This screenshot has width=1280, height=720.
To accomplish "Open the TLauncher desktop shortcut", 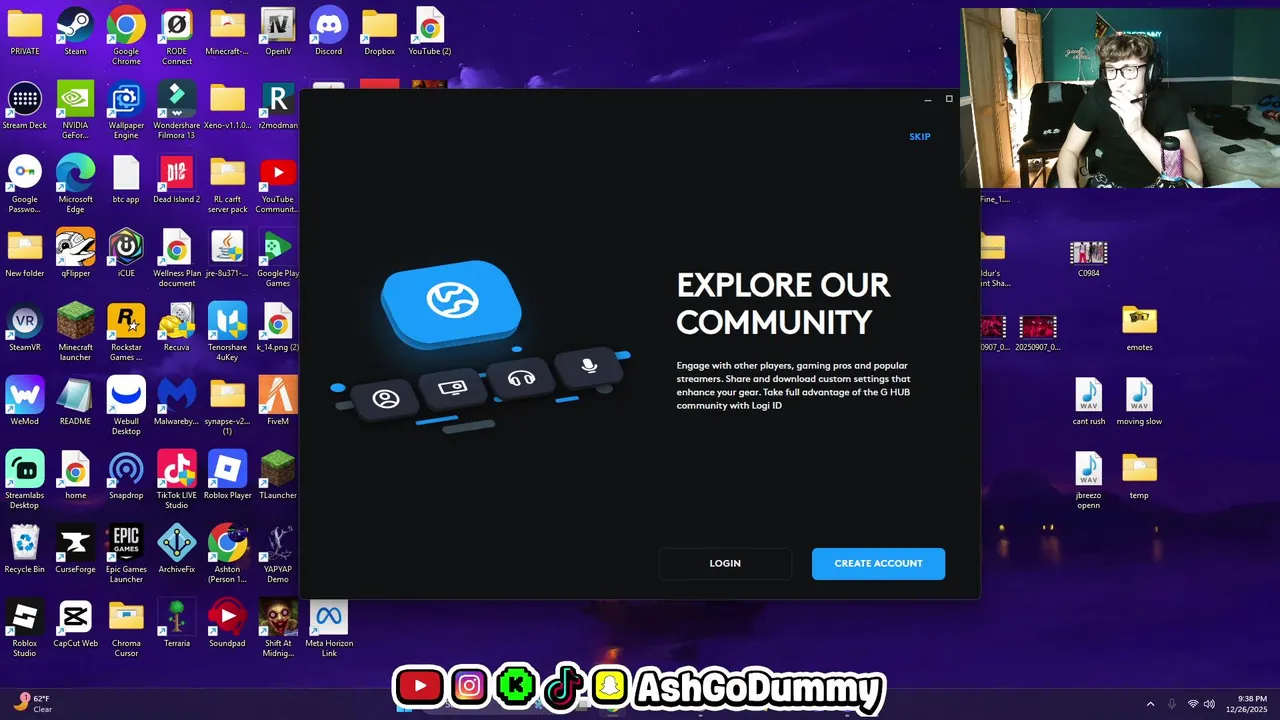I will point(278,475).
